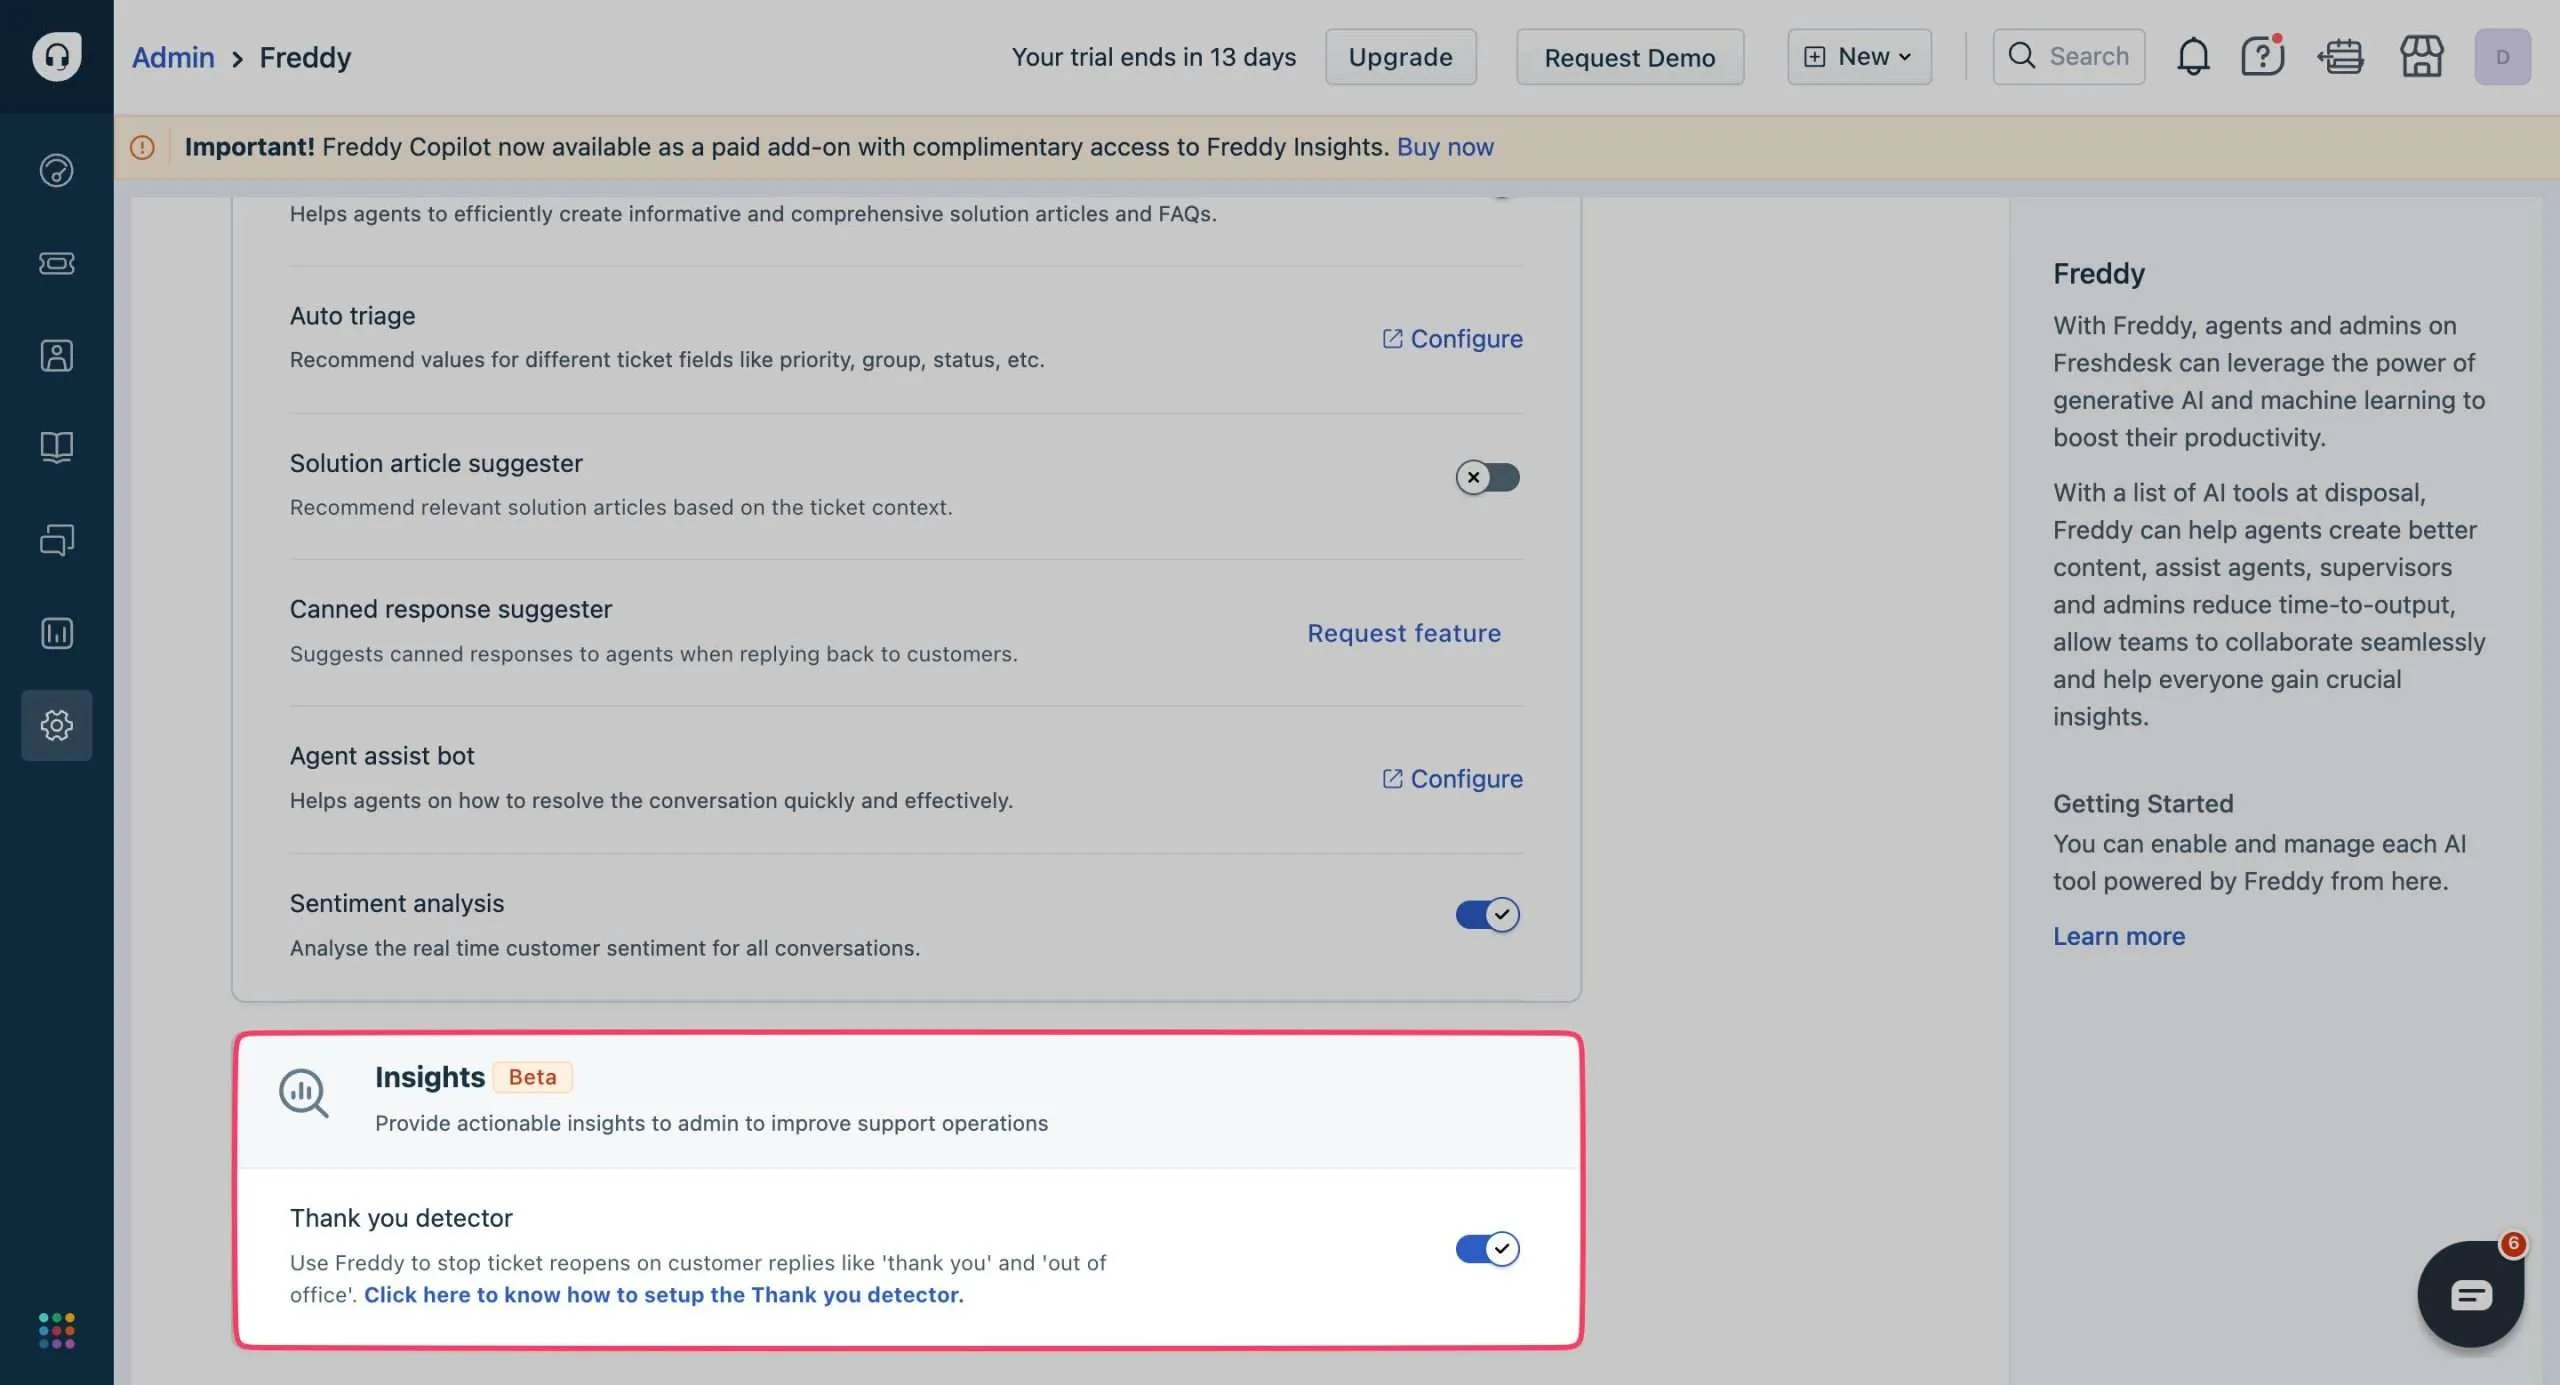
Task: Click the Beta badge beside Insights
Action: click(x=532, y=1077)
